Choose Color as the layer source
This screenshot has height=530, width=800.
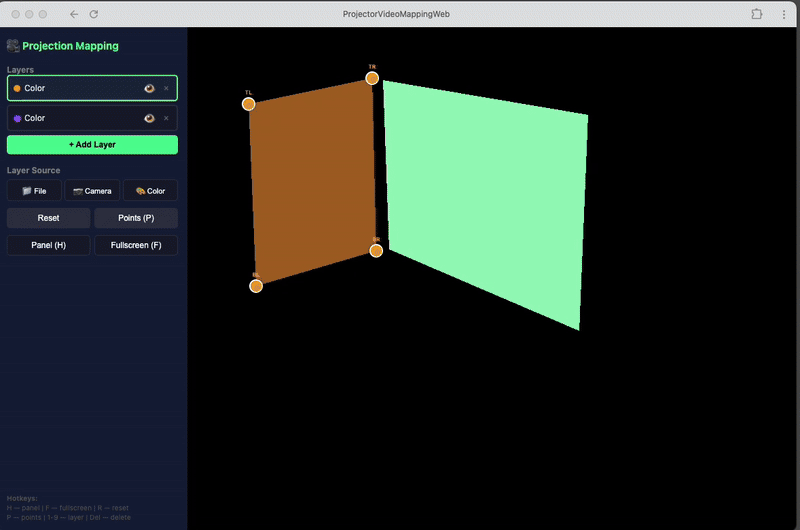pyautogui.click(x=150, y=191)
